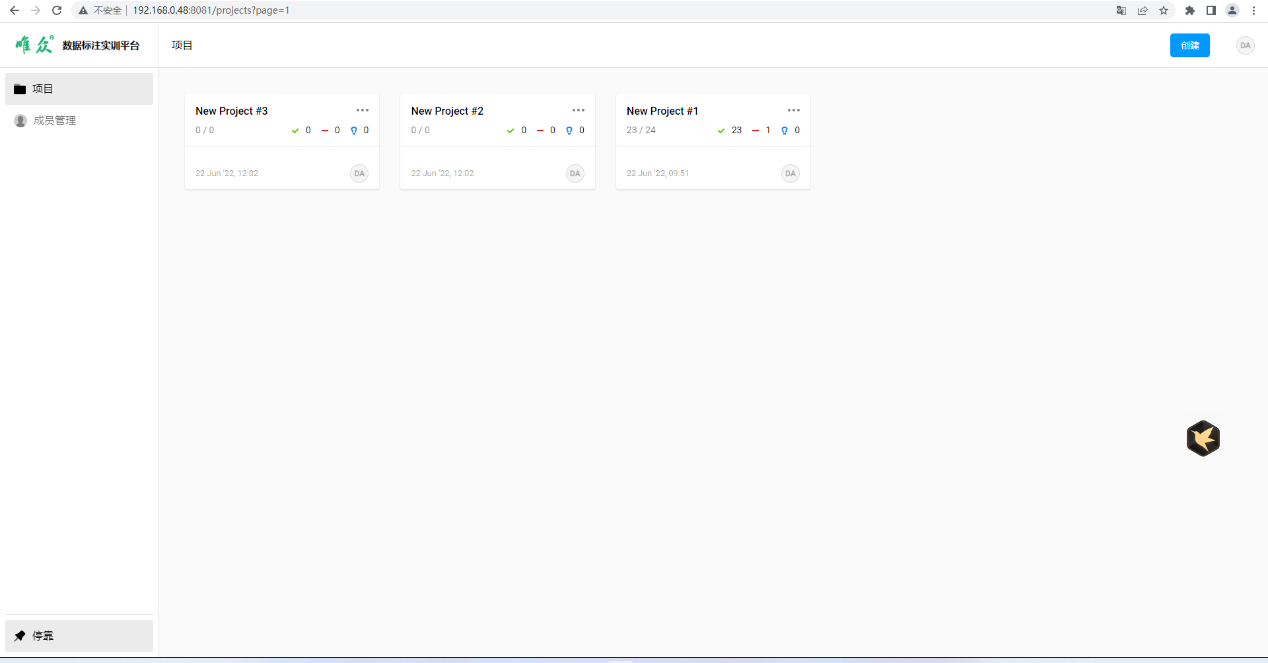Click the DA avatar on New Project #2
This screenshot has height=663, width=1268.
point(575,173)
